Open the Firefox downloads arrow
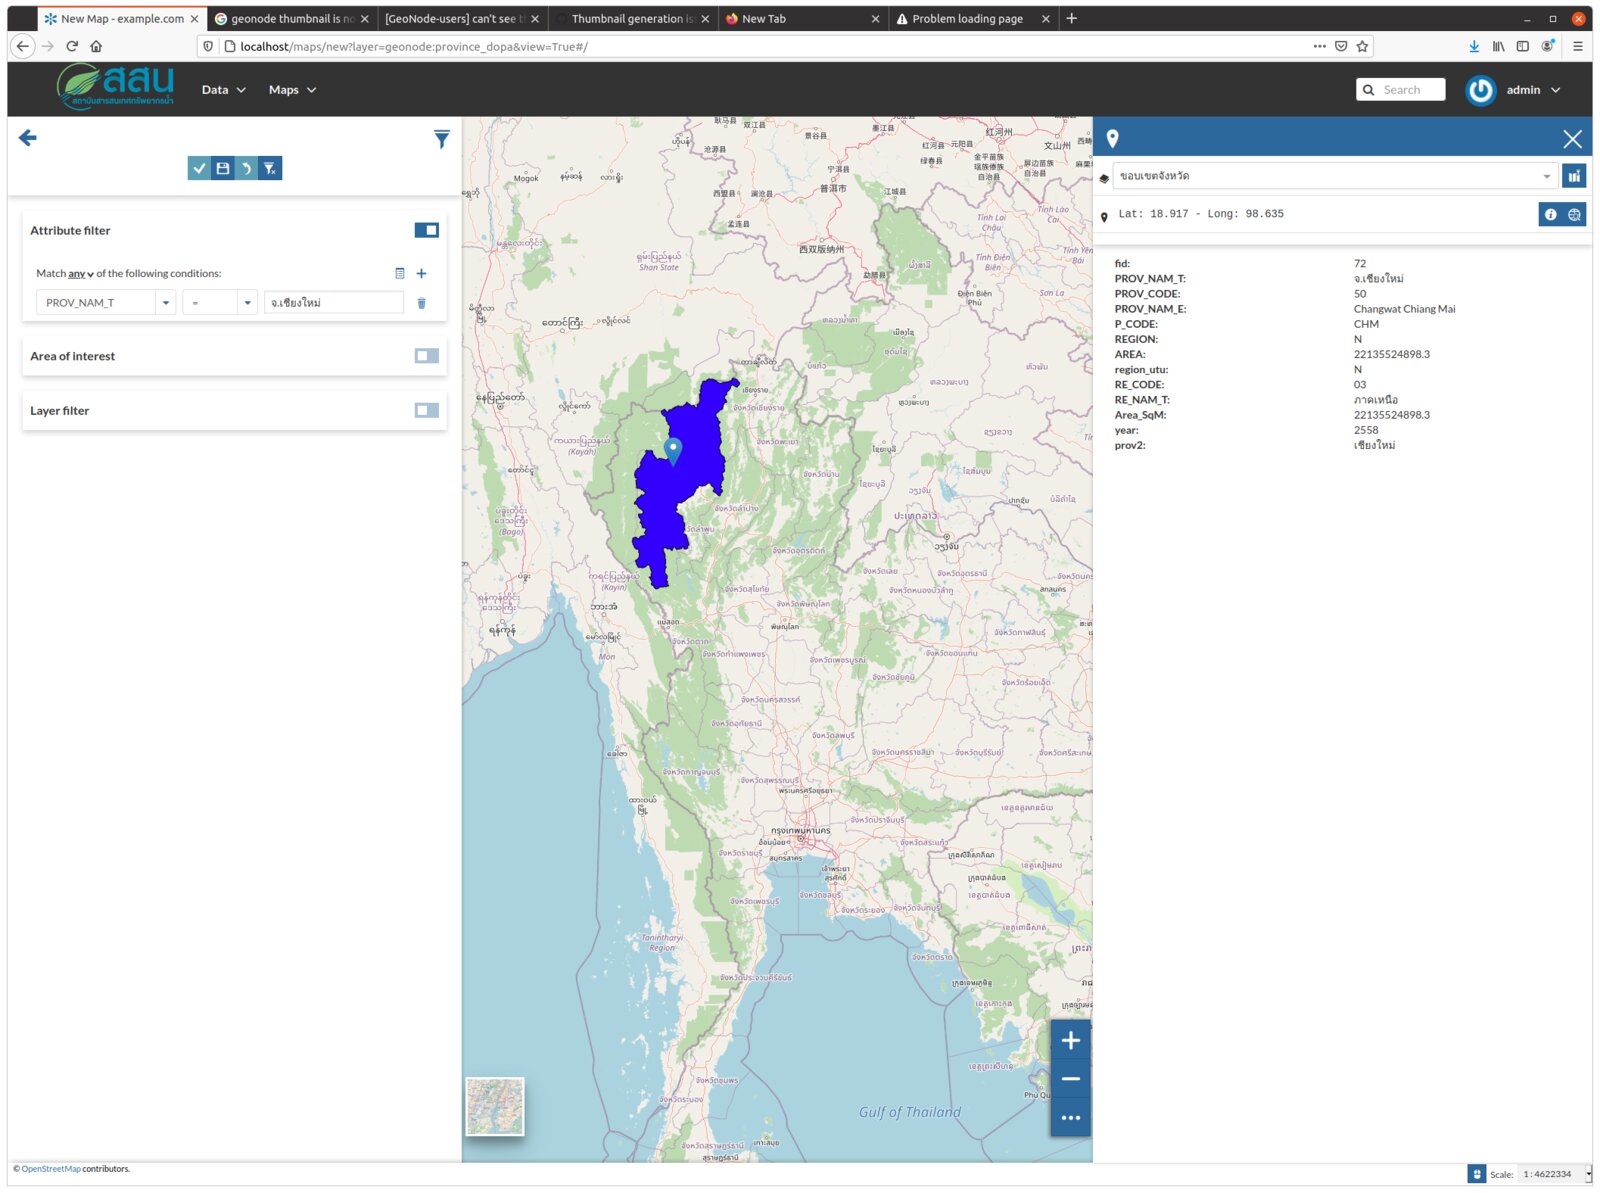The width and height of the screenshot is (1600, 1193). (1474, 46)
